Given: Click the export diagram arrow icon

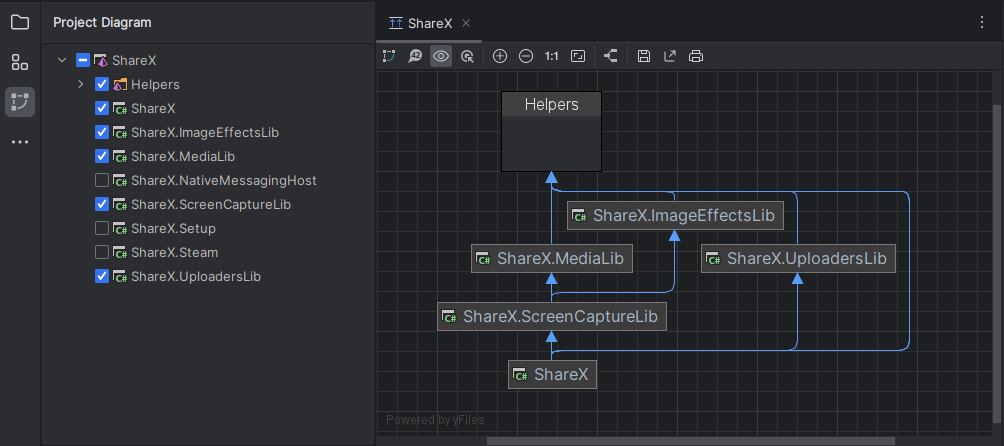Looking at the screenshot, I should tap(670, 56).
